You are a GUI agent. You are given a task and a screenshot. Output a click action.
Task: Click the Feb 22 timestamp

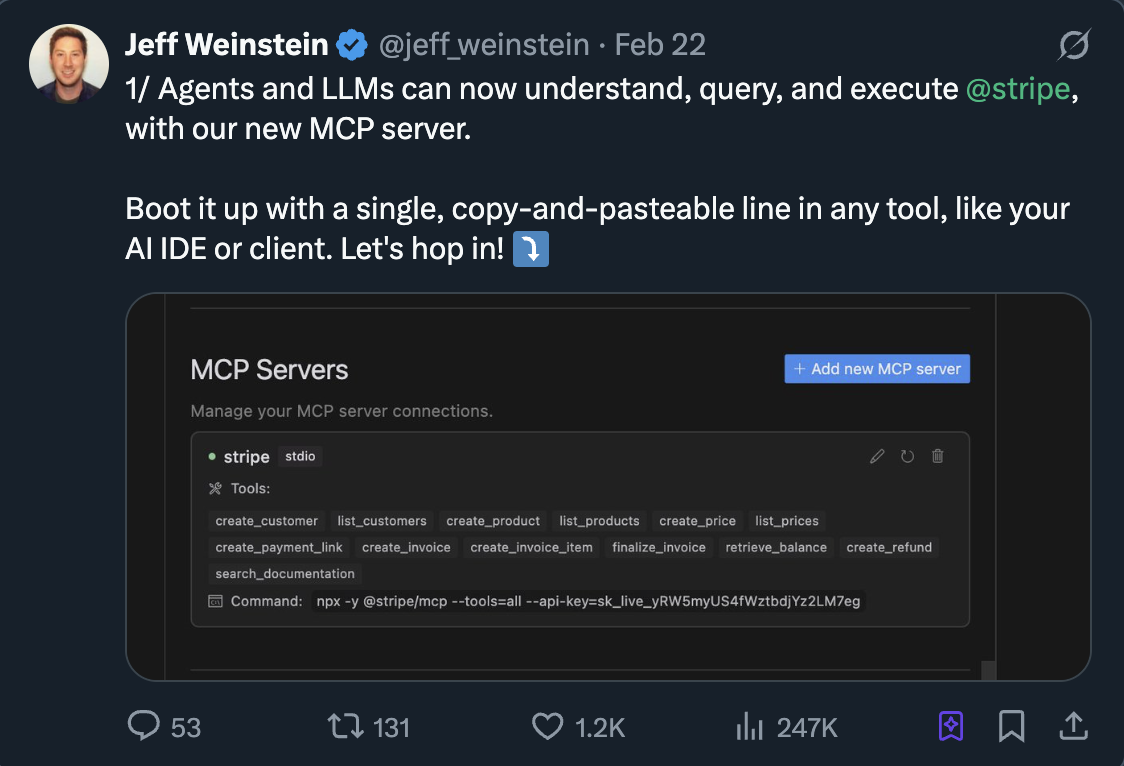[660, 45]
